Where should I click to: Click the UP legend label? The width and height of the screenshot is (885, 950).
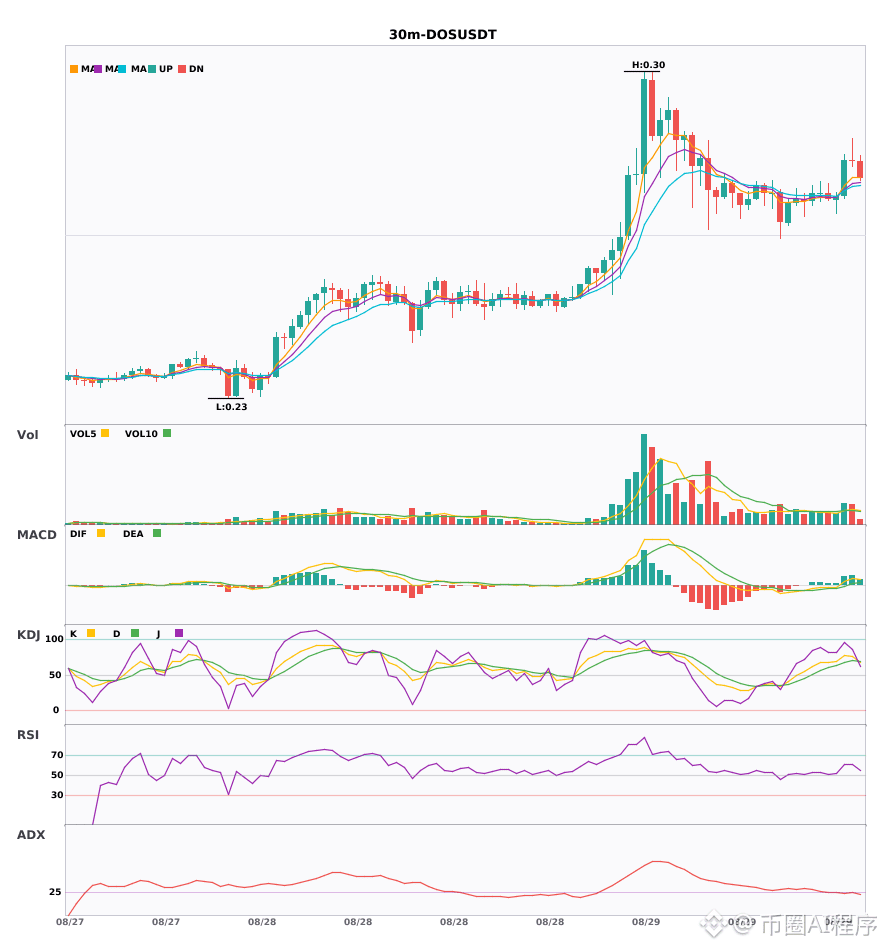click(x=166, y=69)
